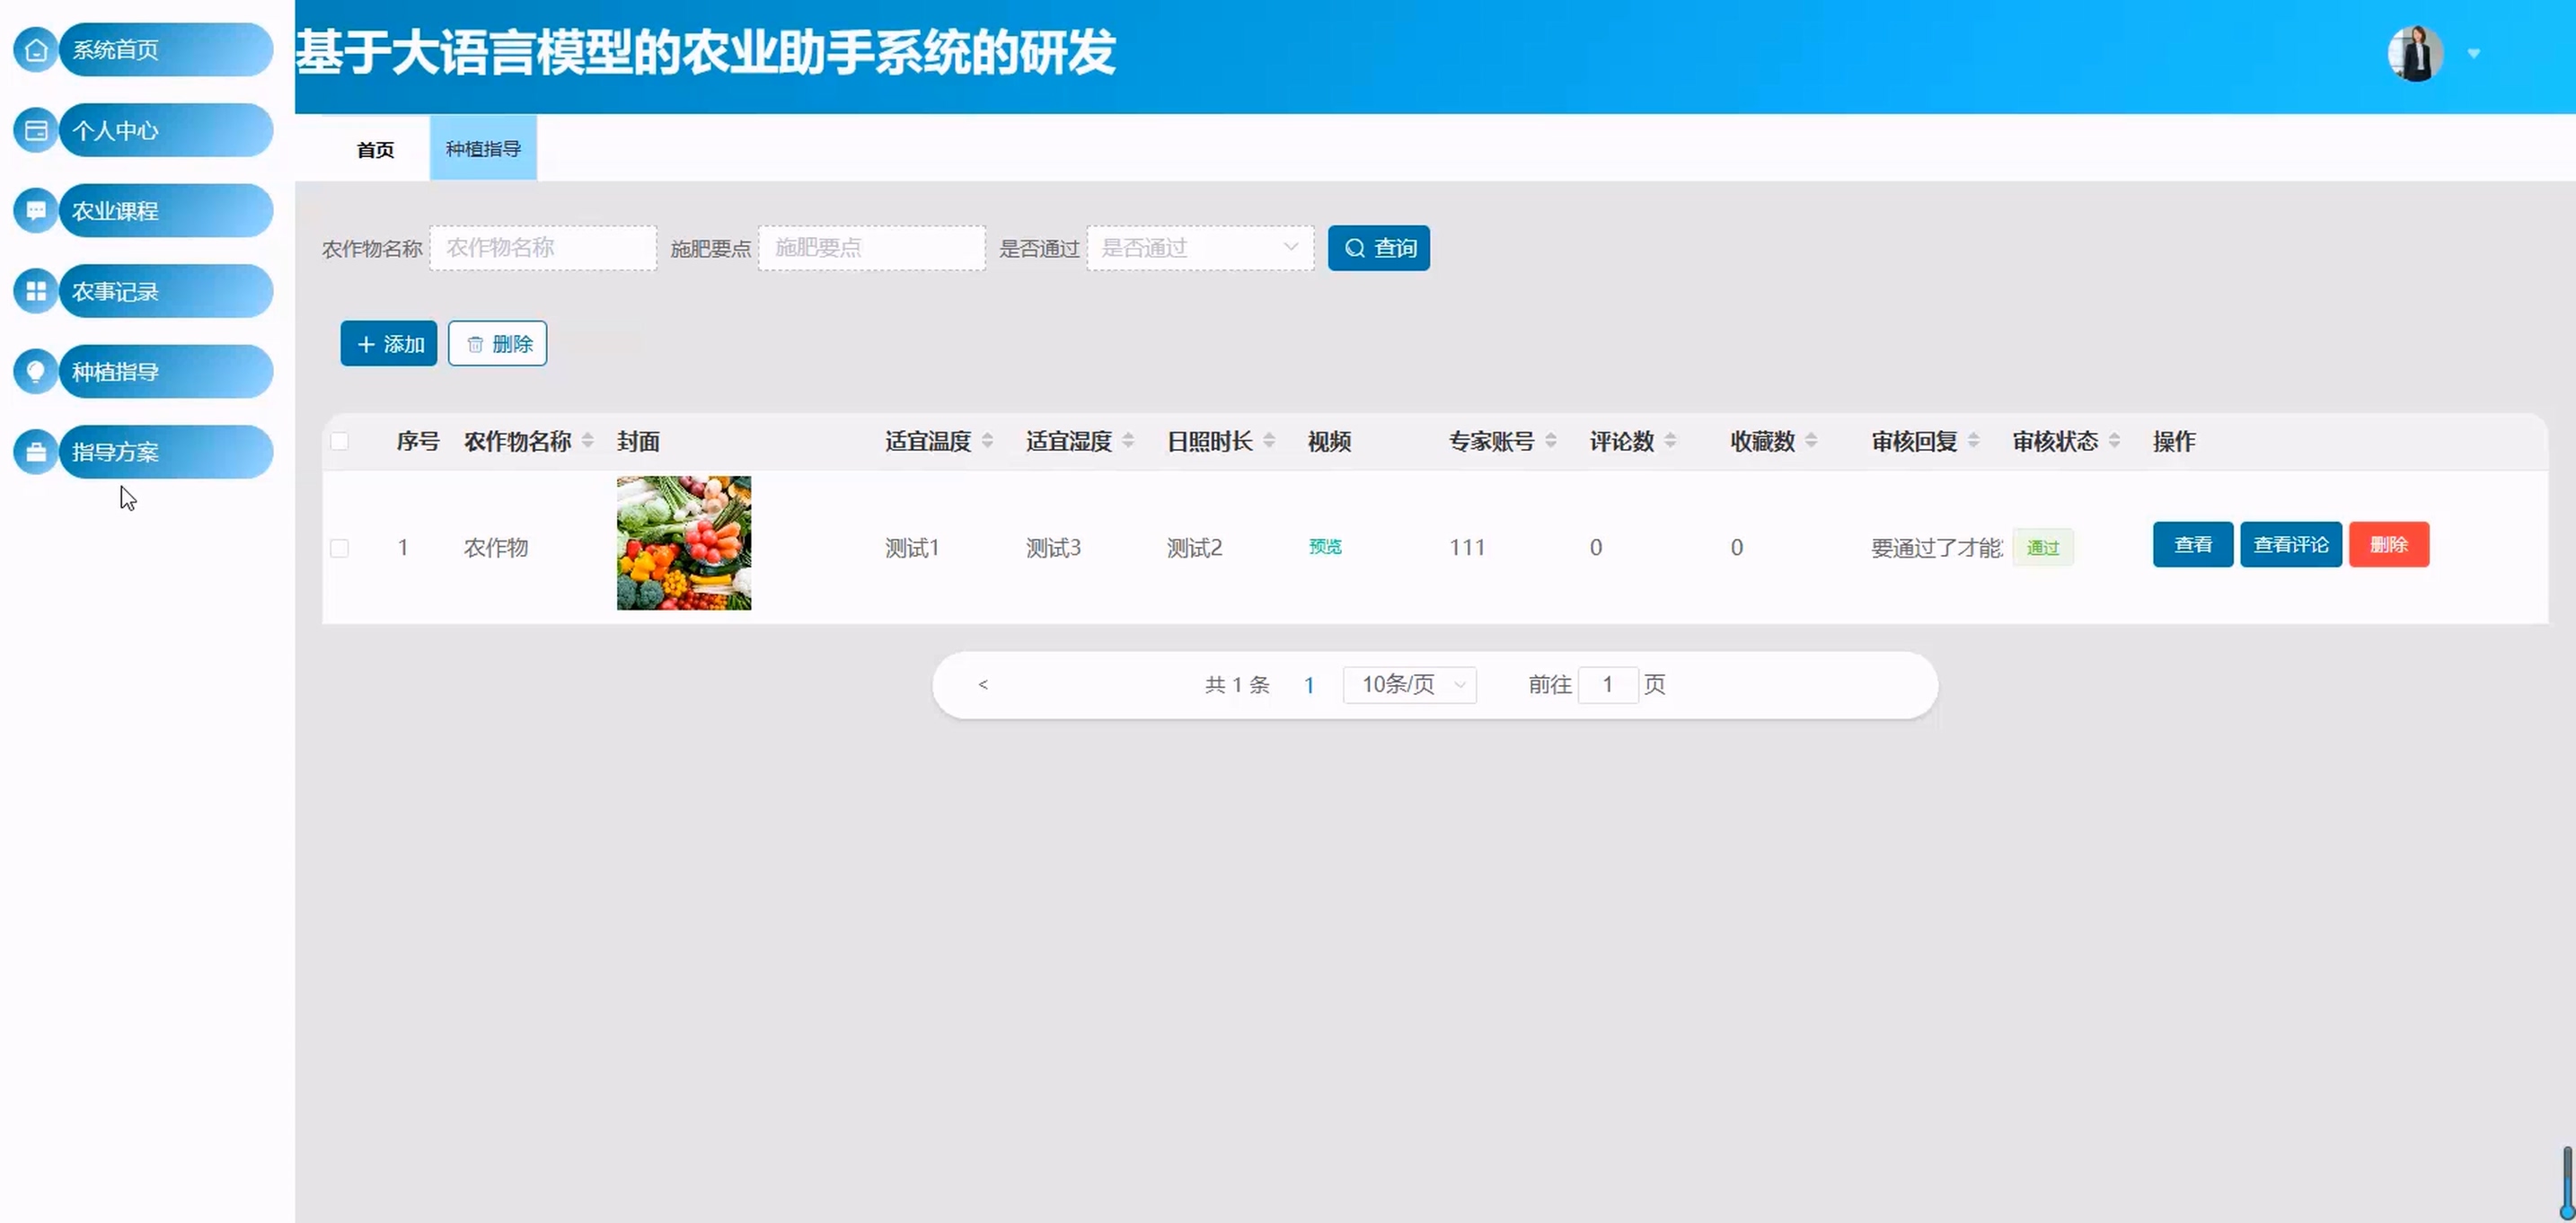Click the vertical scrollbar thumb on the right

2567,1183
